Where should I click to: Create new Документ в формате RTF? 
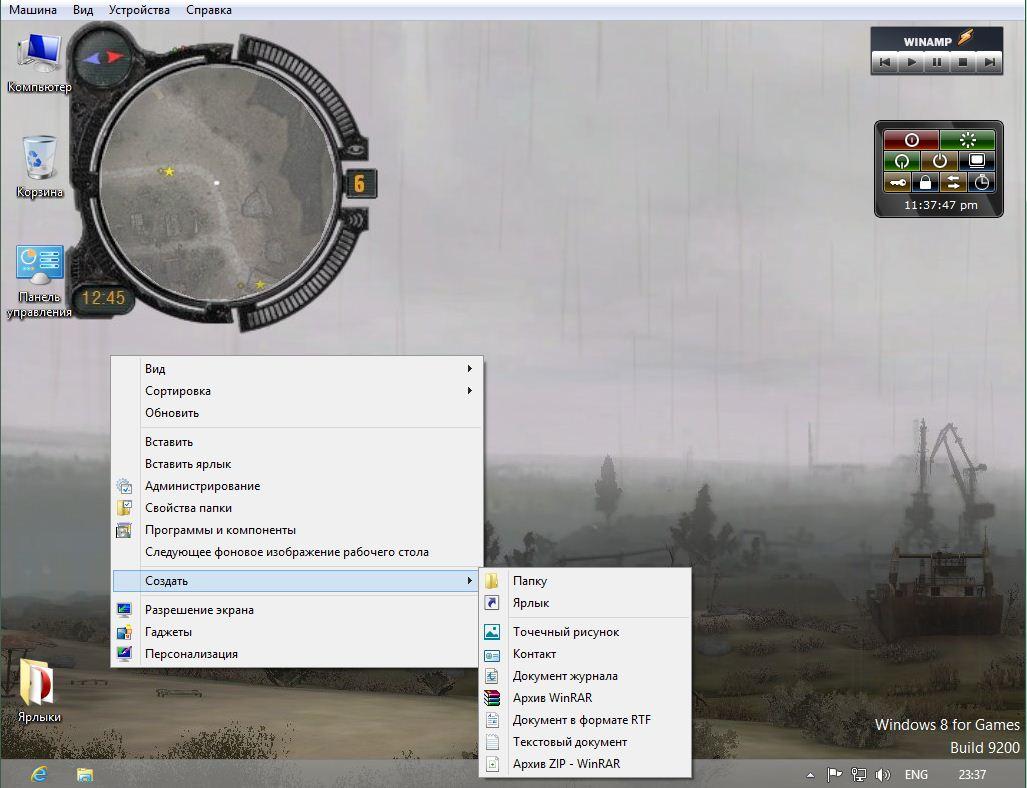point(586,720)
